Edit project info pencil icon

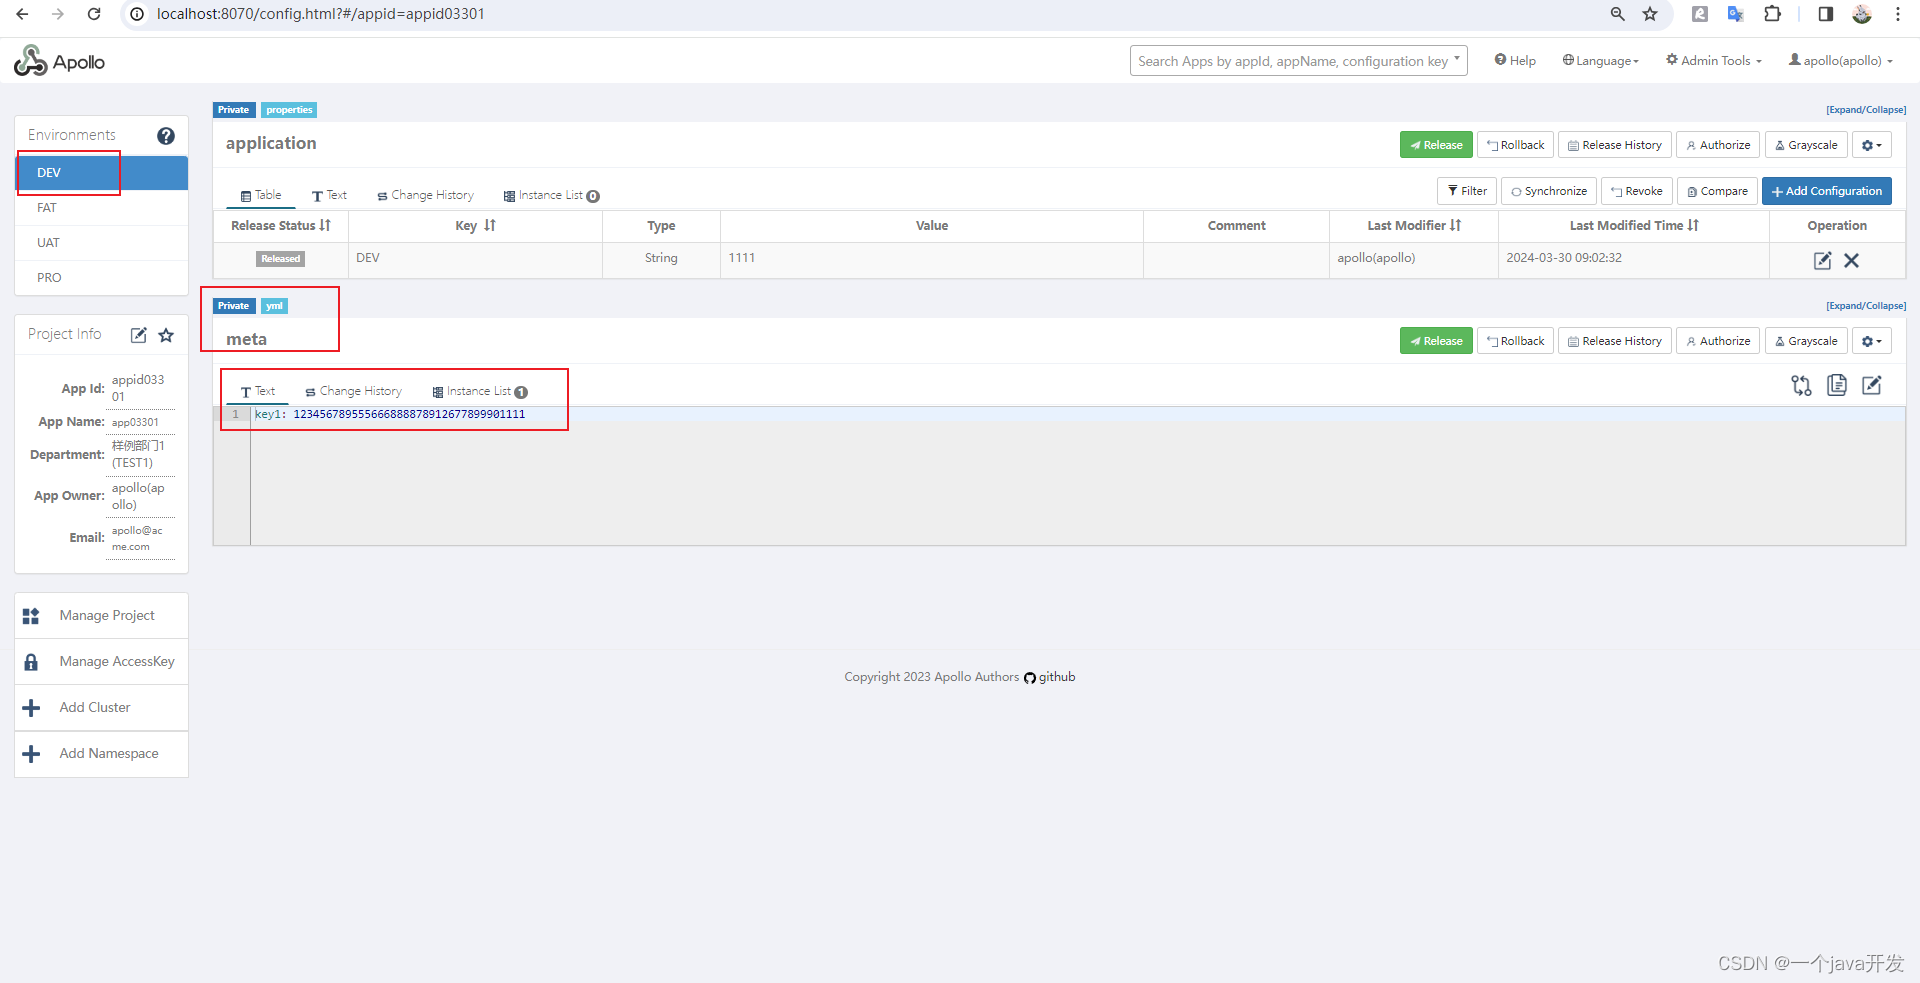[x=139, y=335]
